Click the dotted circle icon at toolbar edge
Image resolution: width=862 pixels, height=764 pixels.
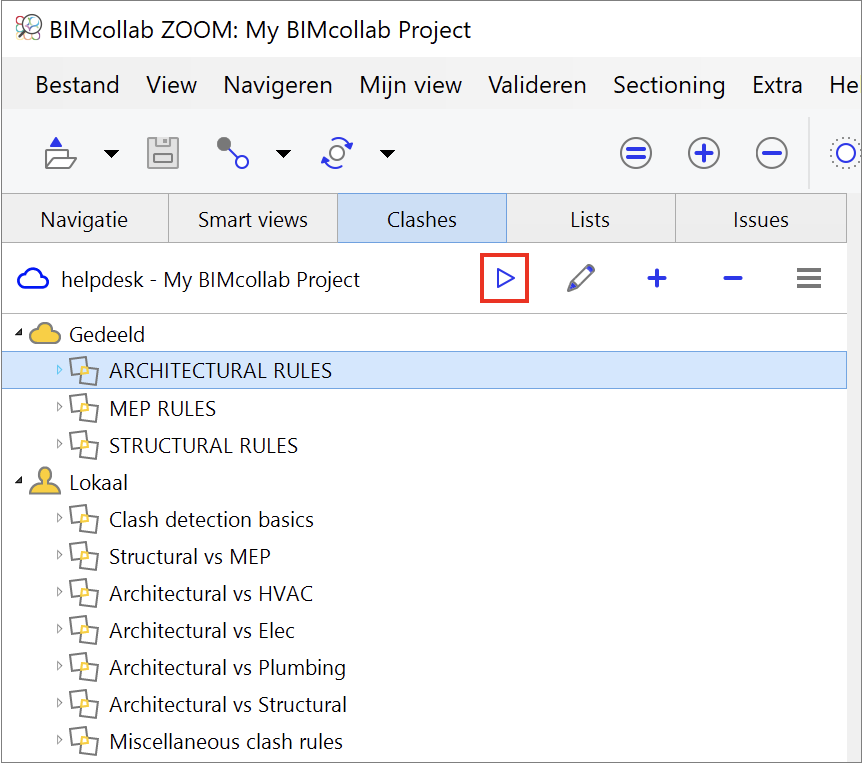[x=845, y=153]
